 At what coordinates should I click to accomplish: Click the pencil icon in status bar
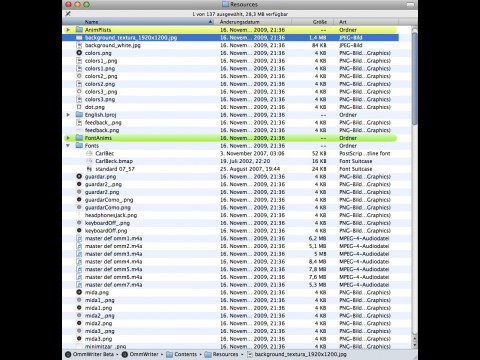point(68,14)
